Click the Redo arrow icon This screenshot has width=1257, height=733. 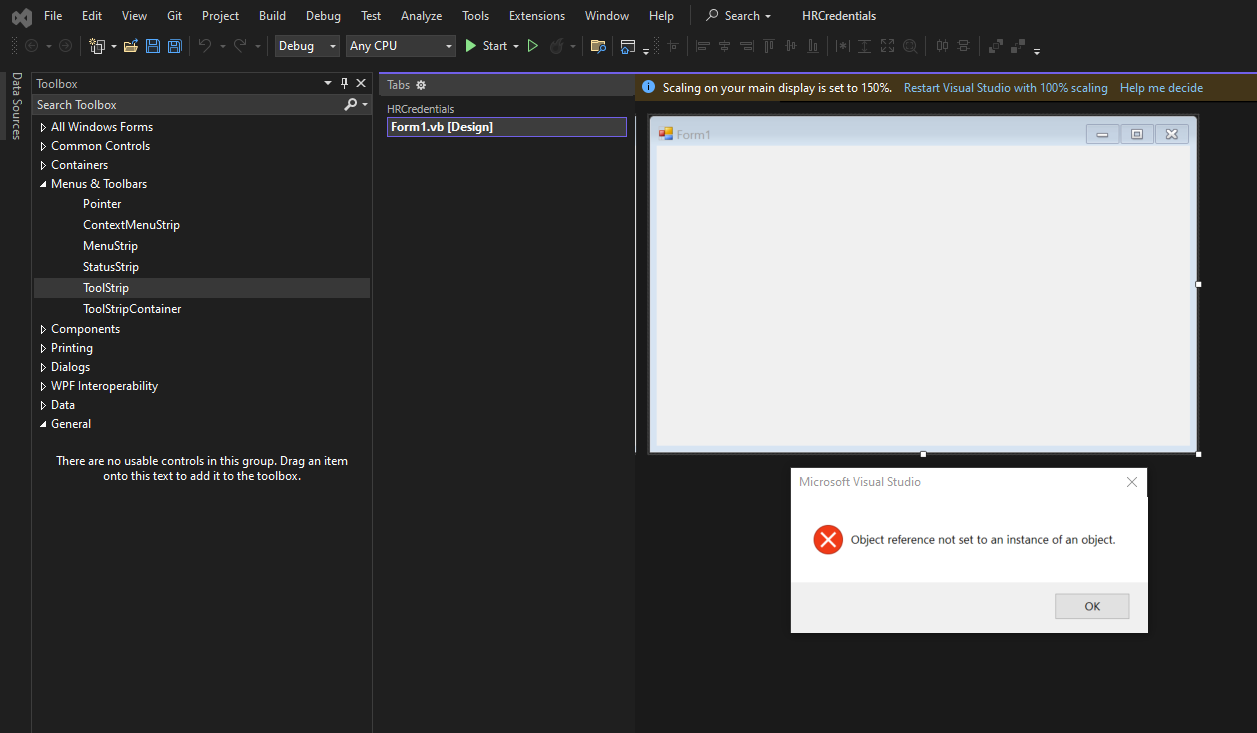(240, 46)
